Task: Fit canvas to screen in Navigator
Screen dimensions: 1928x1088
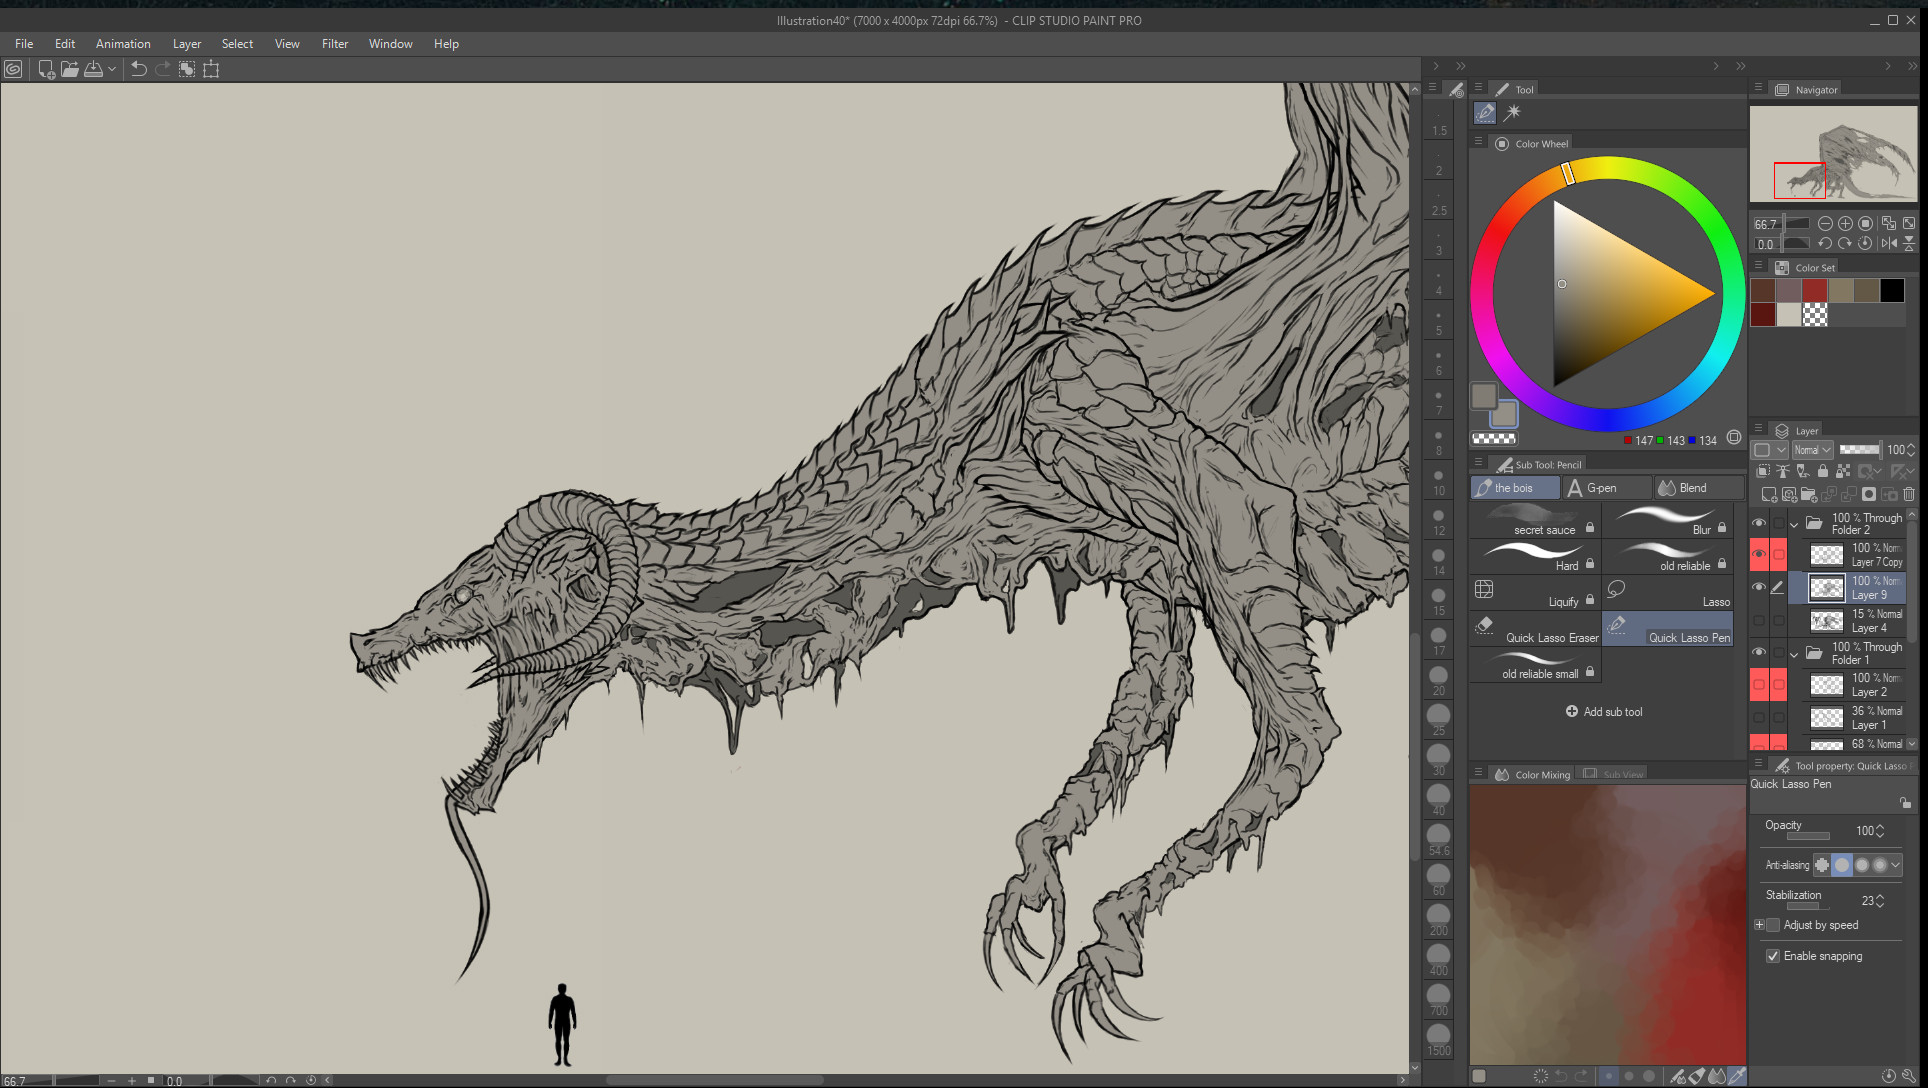Action: (x=1909, y=224)
